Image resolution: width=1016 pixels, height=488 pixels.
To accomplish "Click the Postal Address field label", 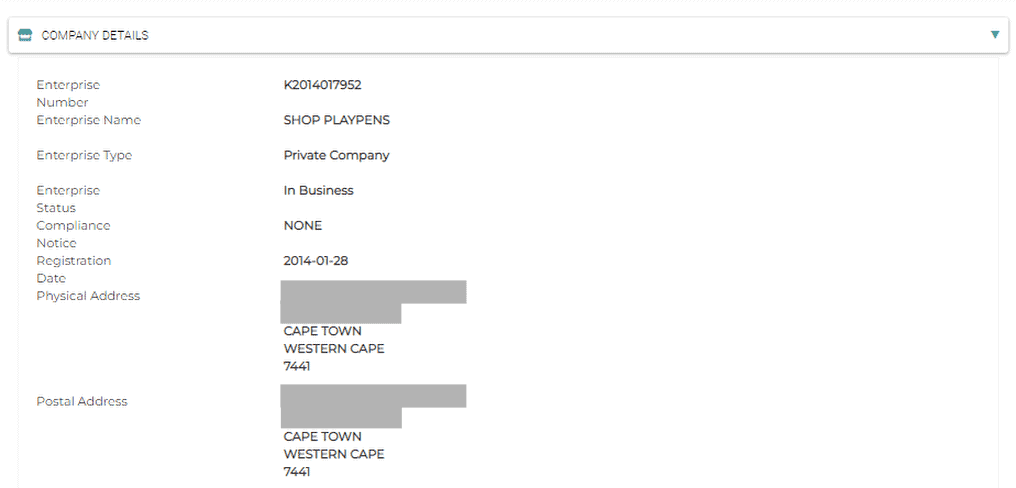I will coord(82,401).
